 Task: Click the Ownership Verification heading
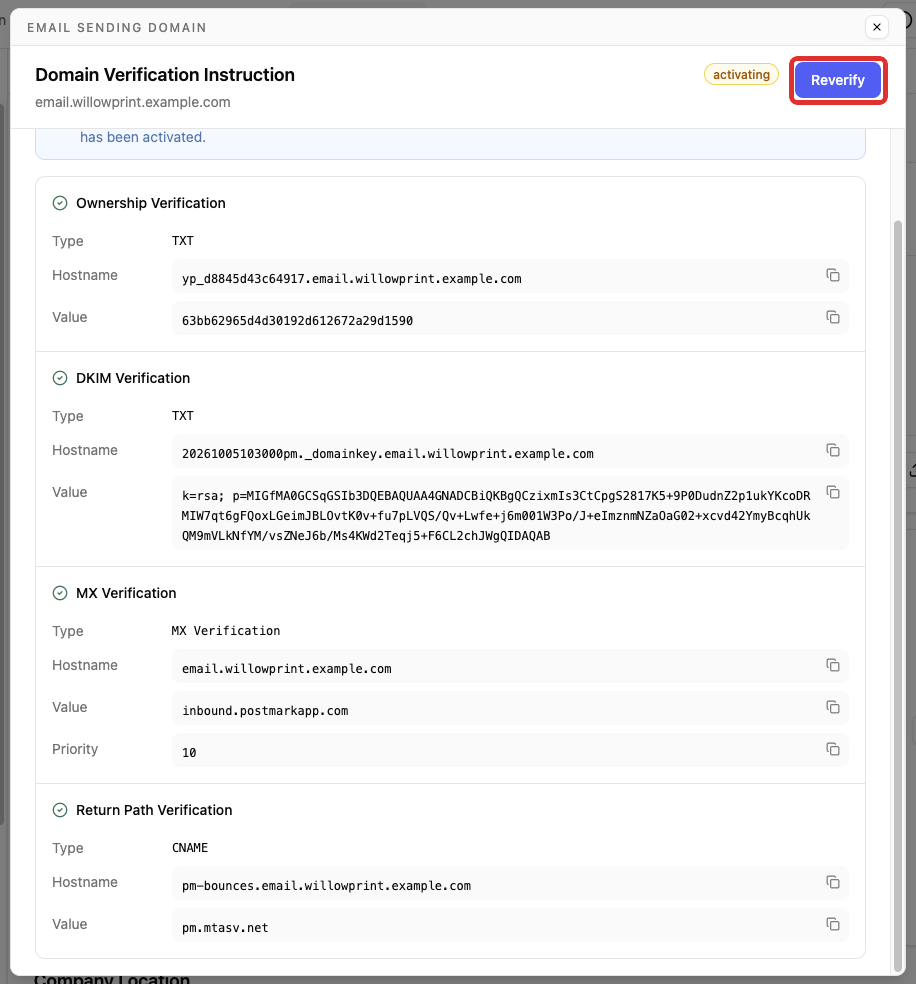pos(151,203)
